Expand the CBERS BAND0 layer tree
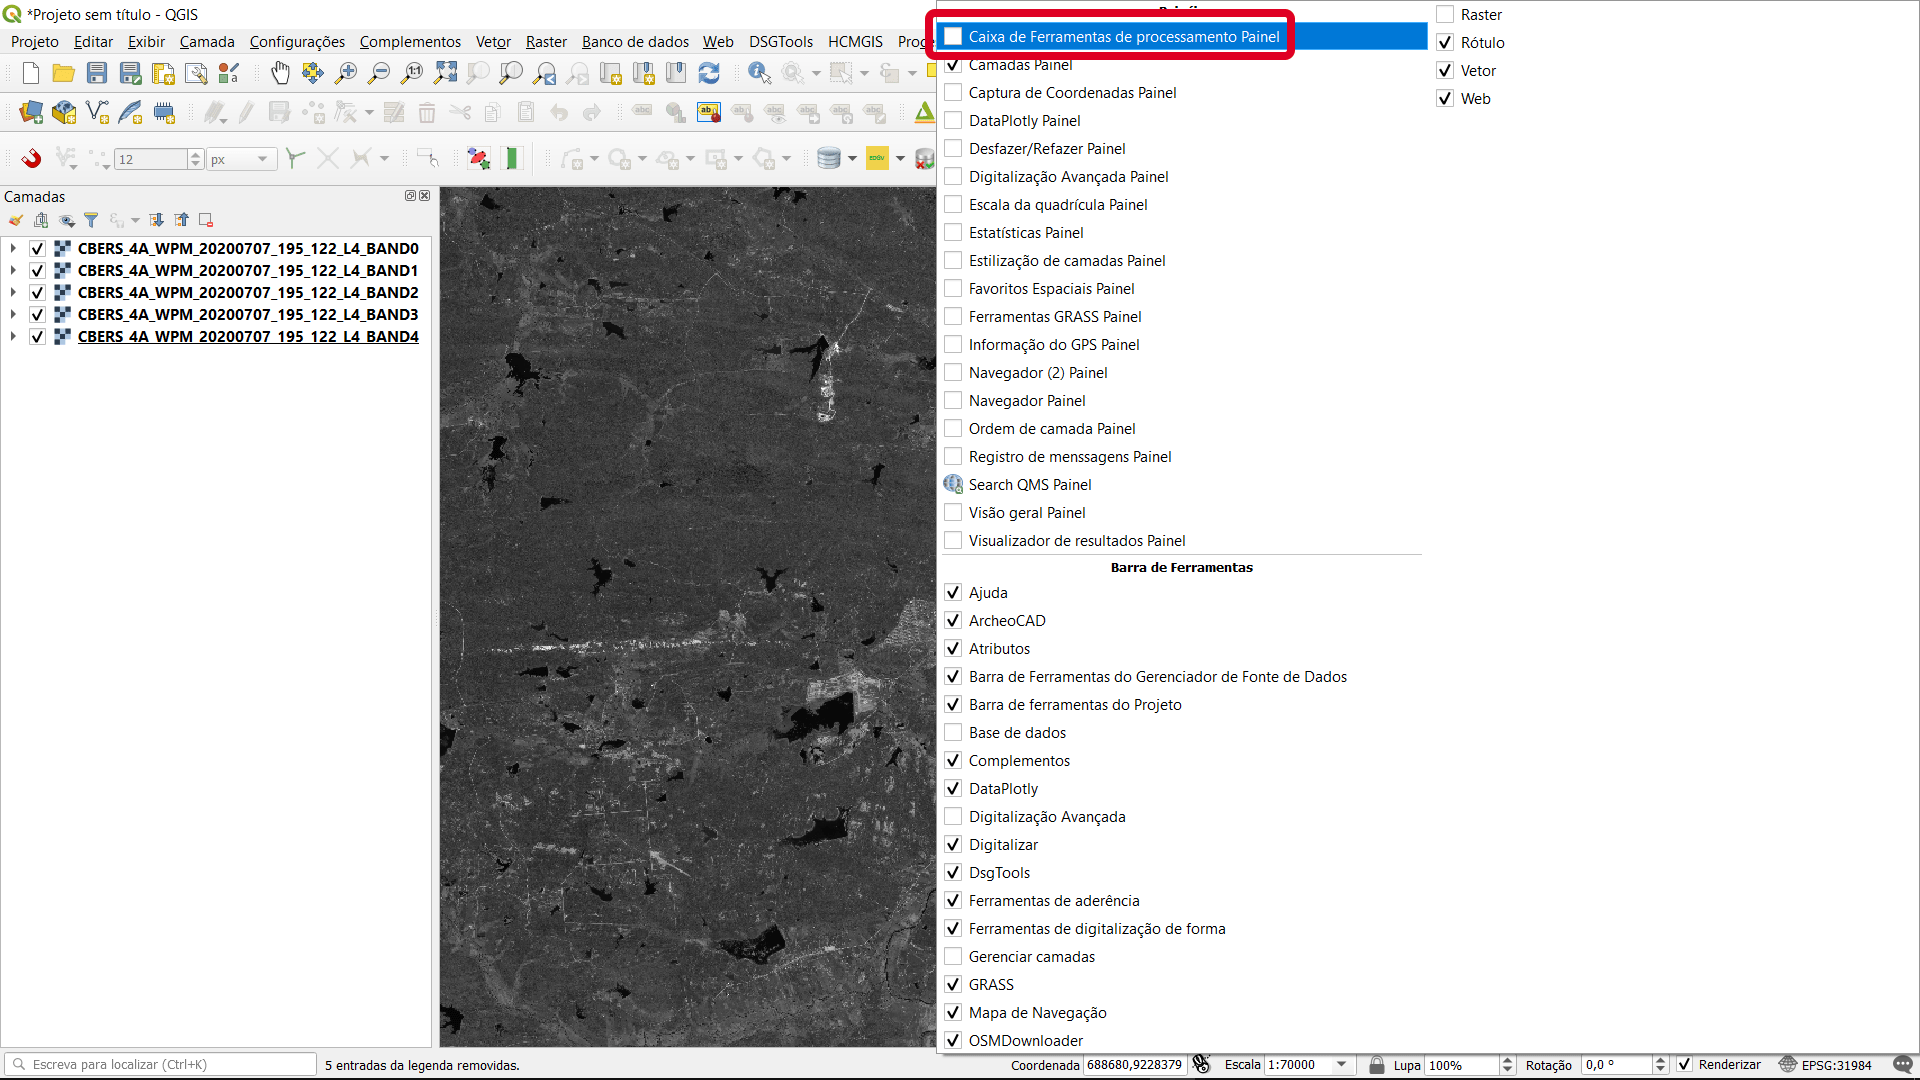 (x=13, y=248)
